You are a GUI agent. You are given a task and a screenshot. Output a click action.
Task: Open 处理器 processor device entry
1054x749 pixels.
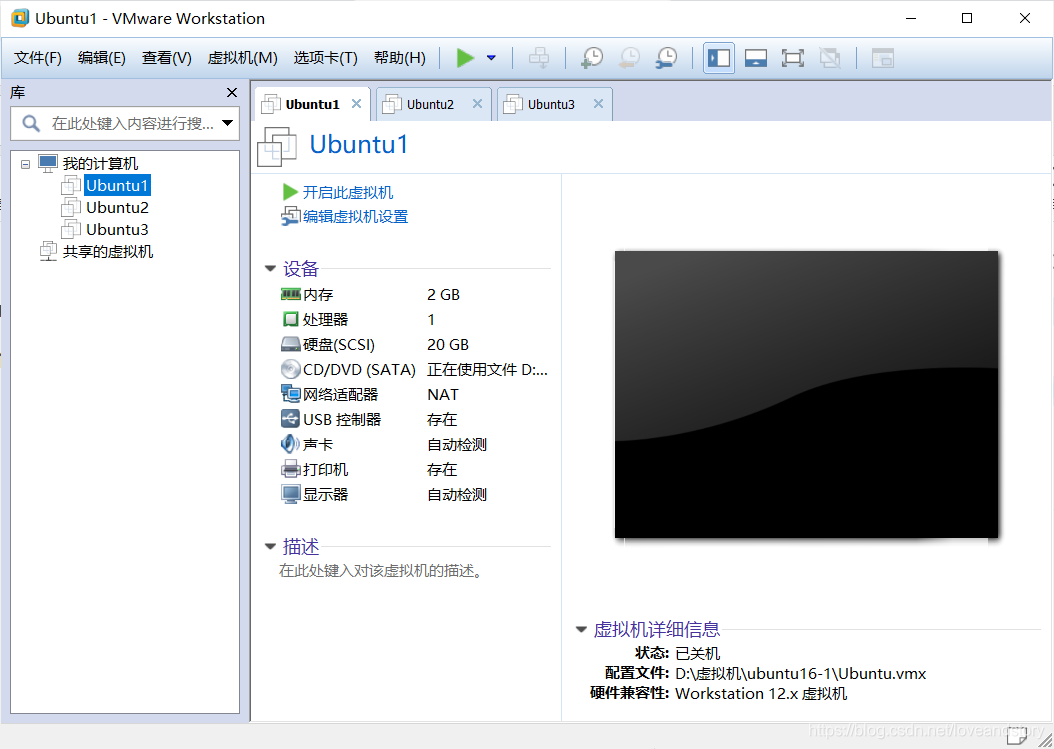(x=325, y=319)
